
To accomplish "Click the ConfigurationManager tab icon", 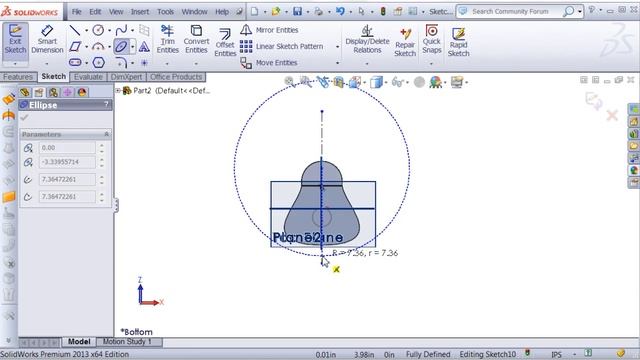I will click(x=53, y=92).
